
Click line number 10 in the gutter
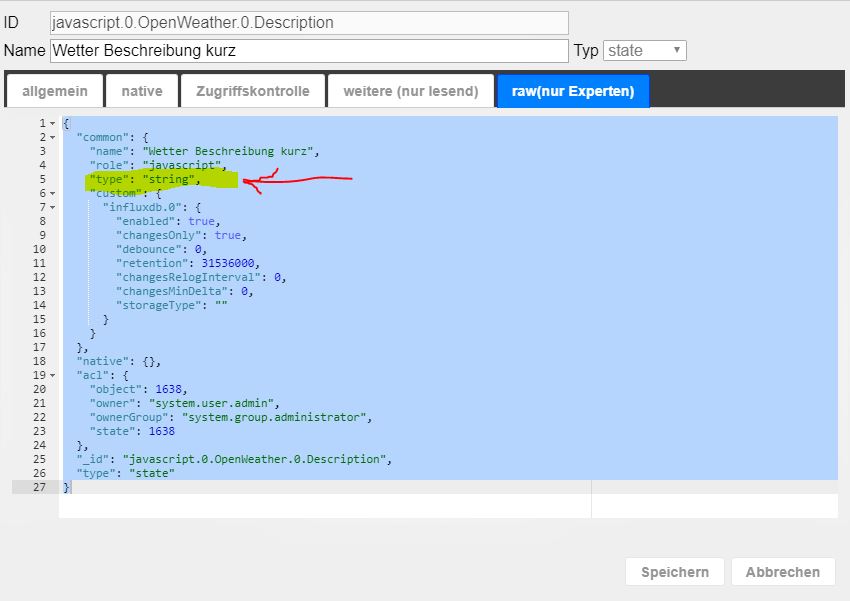pyautogui.click(x=39, y=249)
